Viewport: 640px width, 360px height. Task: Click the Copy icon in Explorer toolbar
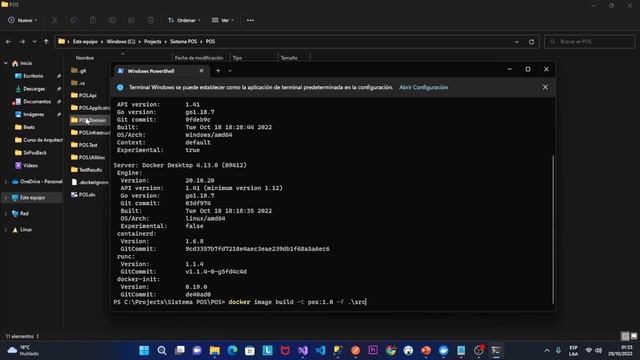click(73, 20)
